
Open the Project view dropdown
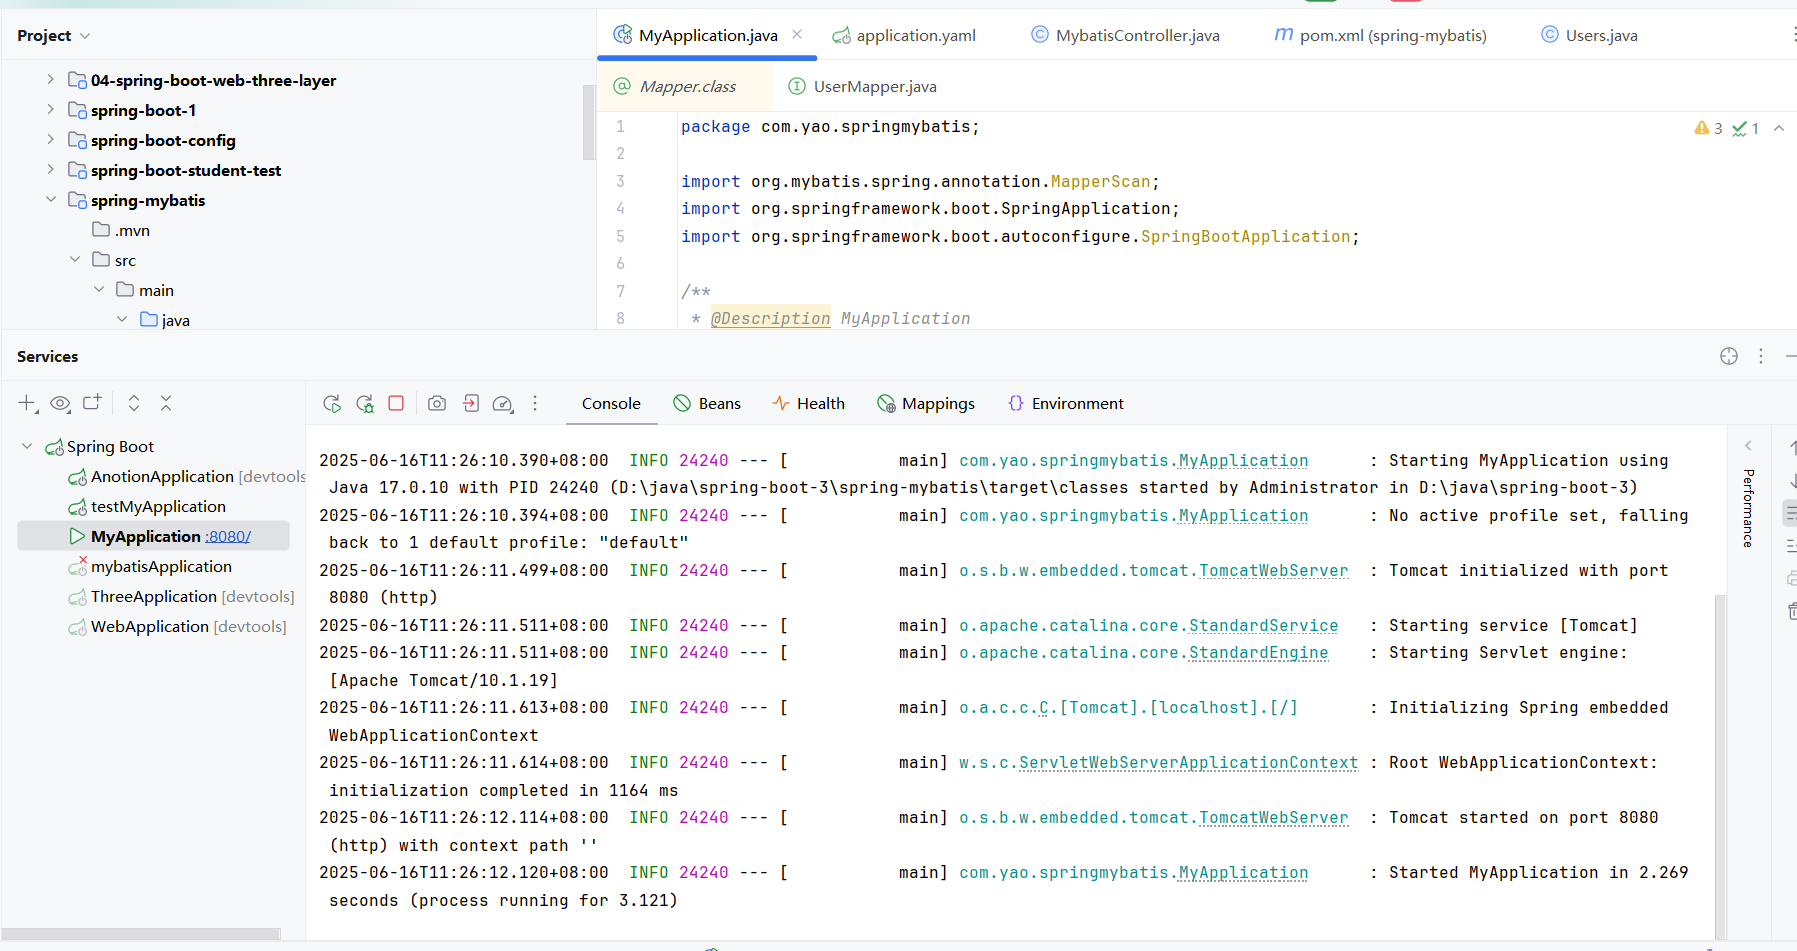54,36
